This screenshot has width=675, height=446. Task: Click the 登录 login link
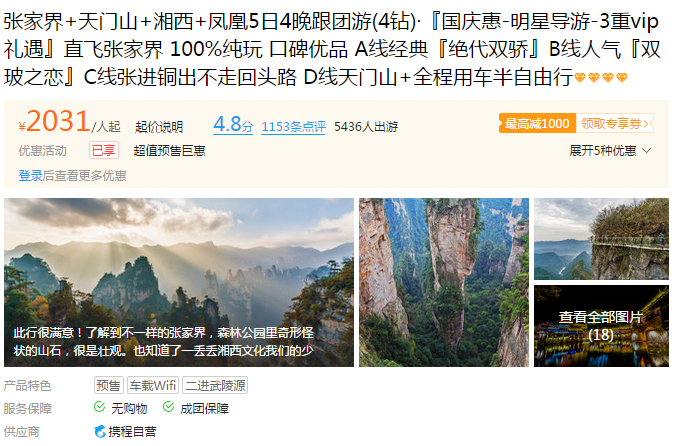pyautogui.click(x=30, y=176)
